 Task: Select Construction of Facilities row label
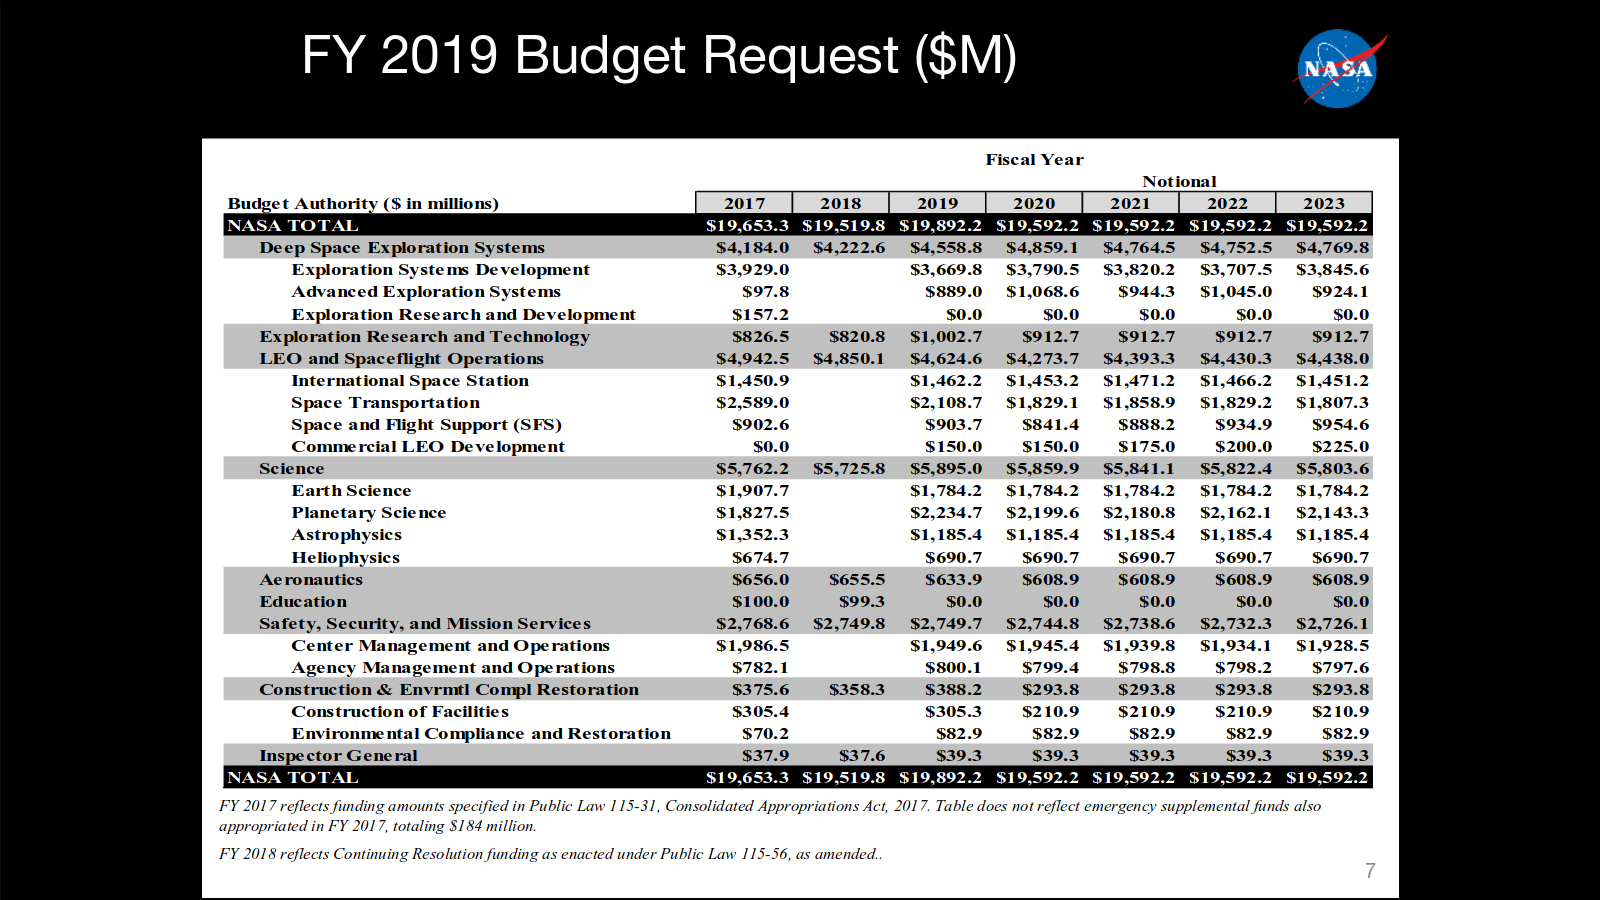(x=400, y=711)
